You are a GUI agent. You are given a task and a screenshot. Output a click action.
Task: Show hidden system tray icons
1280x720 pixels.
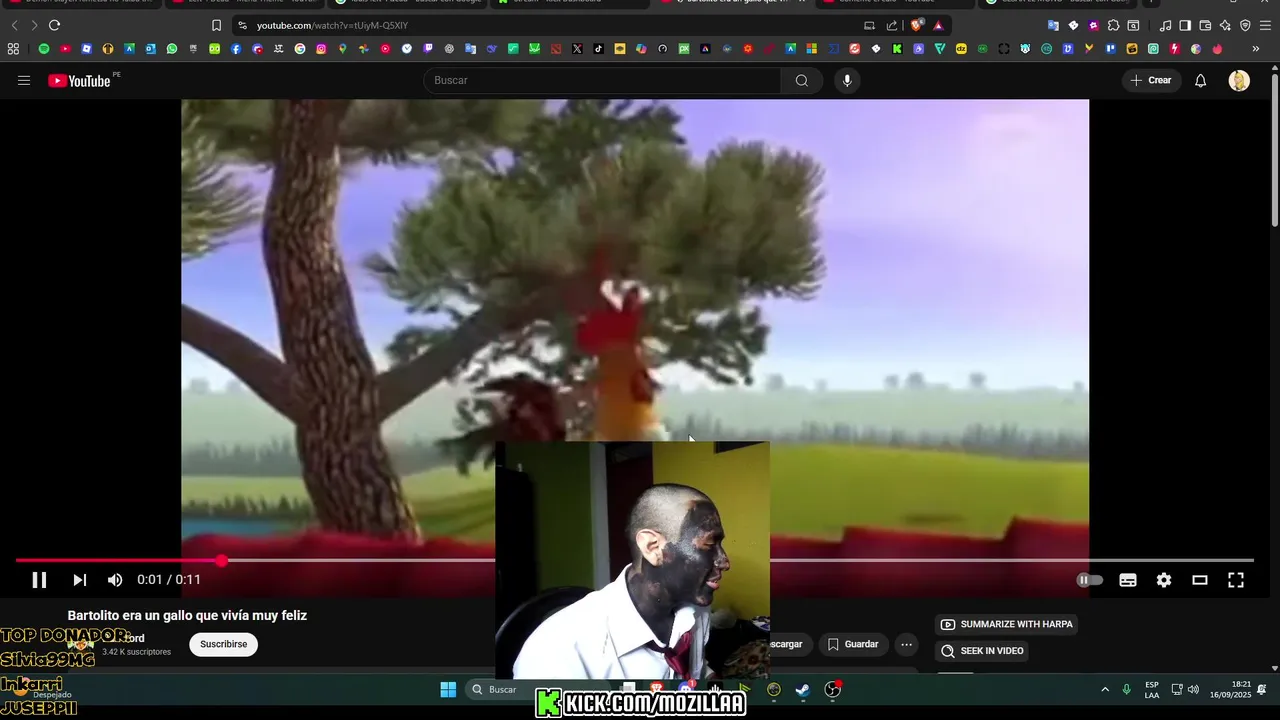tap(1105, 690)
